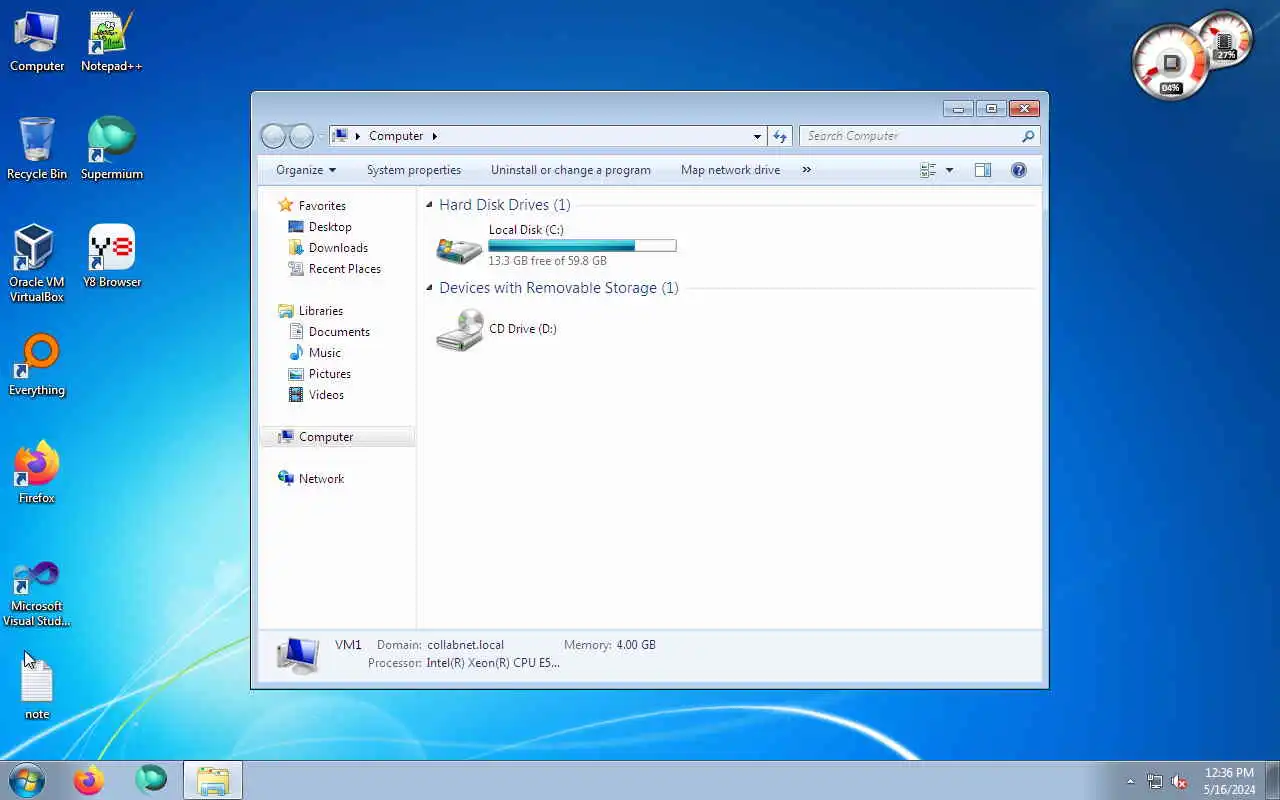Click the Local Disk (C:) usage bar

coord(582,245)
